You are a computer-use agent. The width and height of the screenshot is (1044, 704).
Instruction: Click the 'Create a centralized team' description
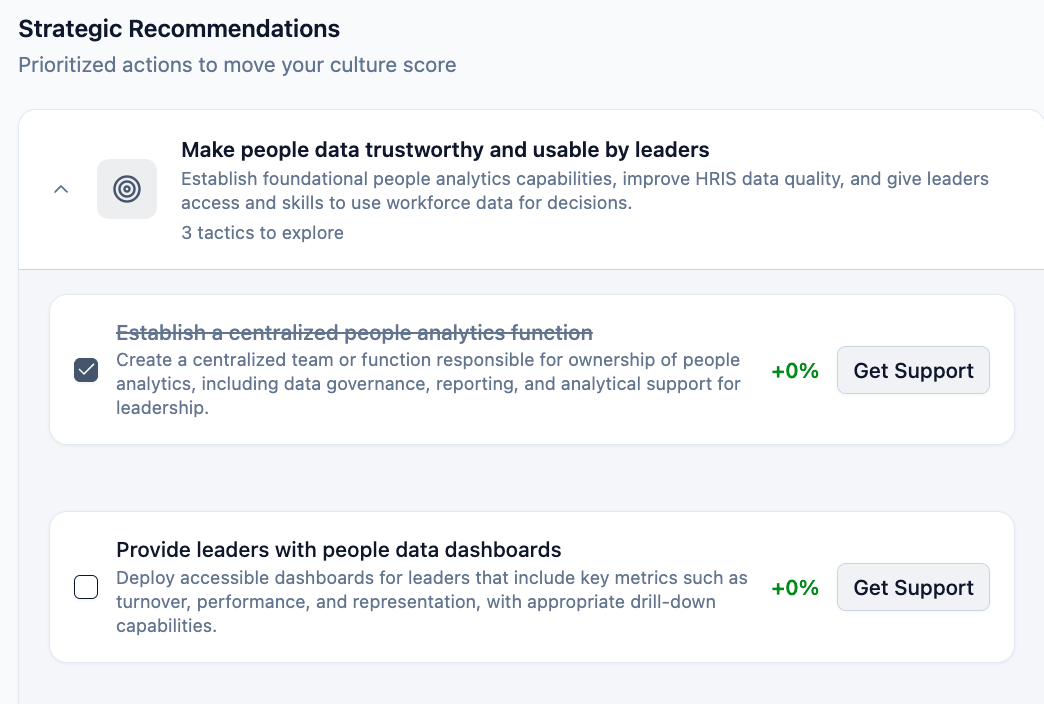coord(428,384)
